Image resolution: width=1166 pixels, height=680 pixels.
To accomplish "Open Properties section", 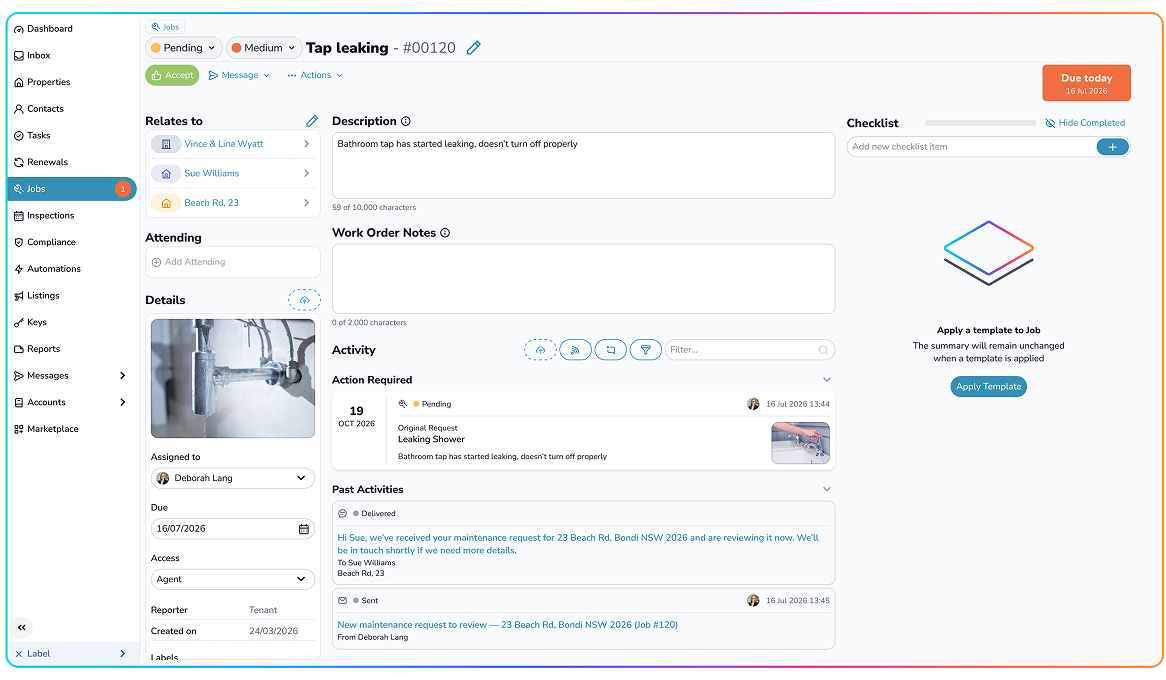I will (x=42, y=83).
